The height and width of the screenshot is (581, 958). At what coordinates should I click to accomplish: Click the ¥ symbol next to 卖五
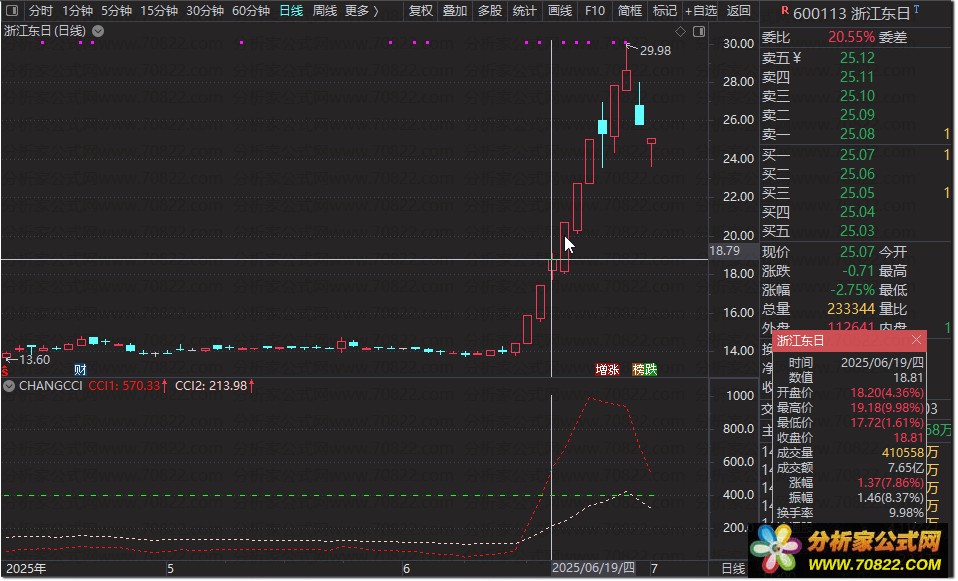796,58
